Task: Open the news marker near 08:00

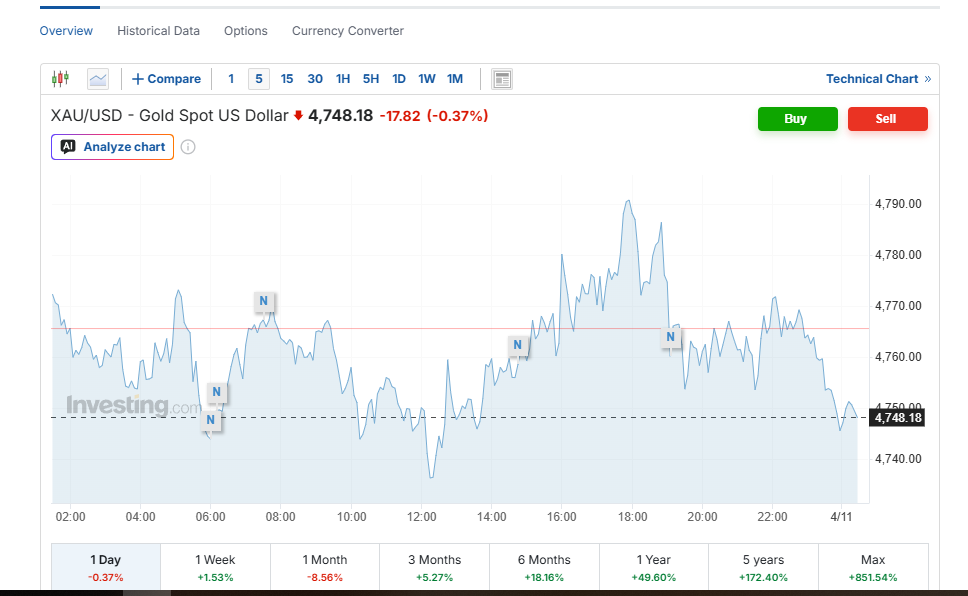Action: tap(264, 301)
